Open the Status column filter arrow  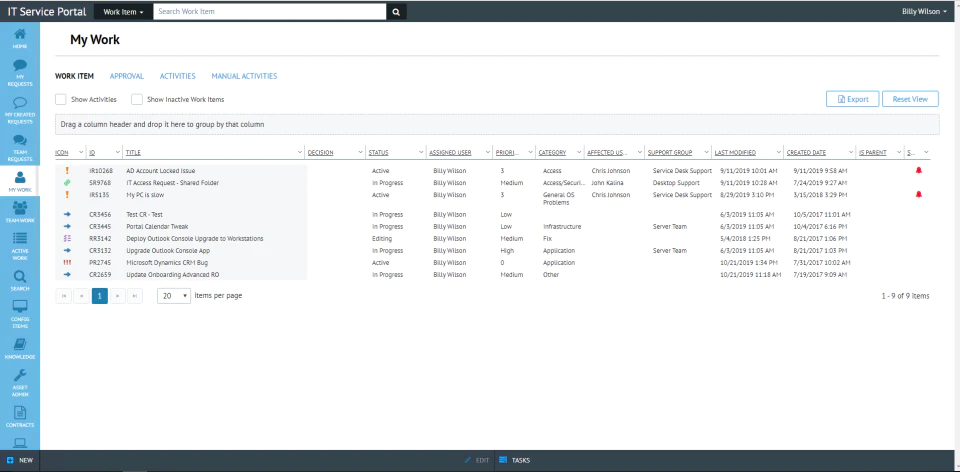click(421, 152)
